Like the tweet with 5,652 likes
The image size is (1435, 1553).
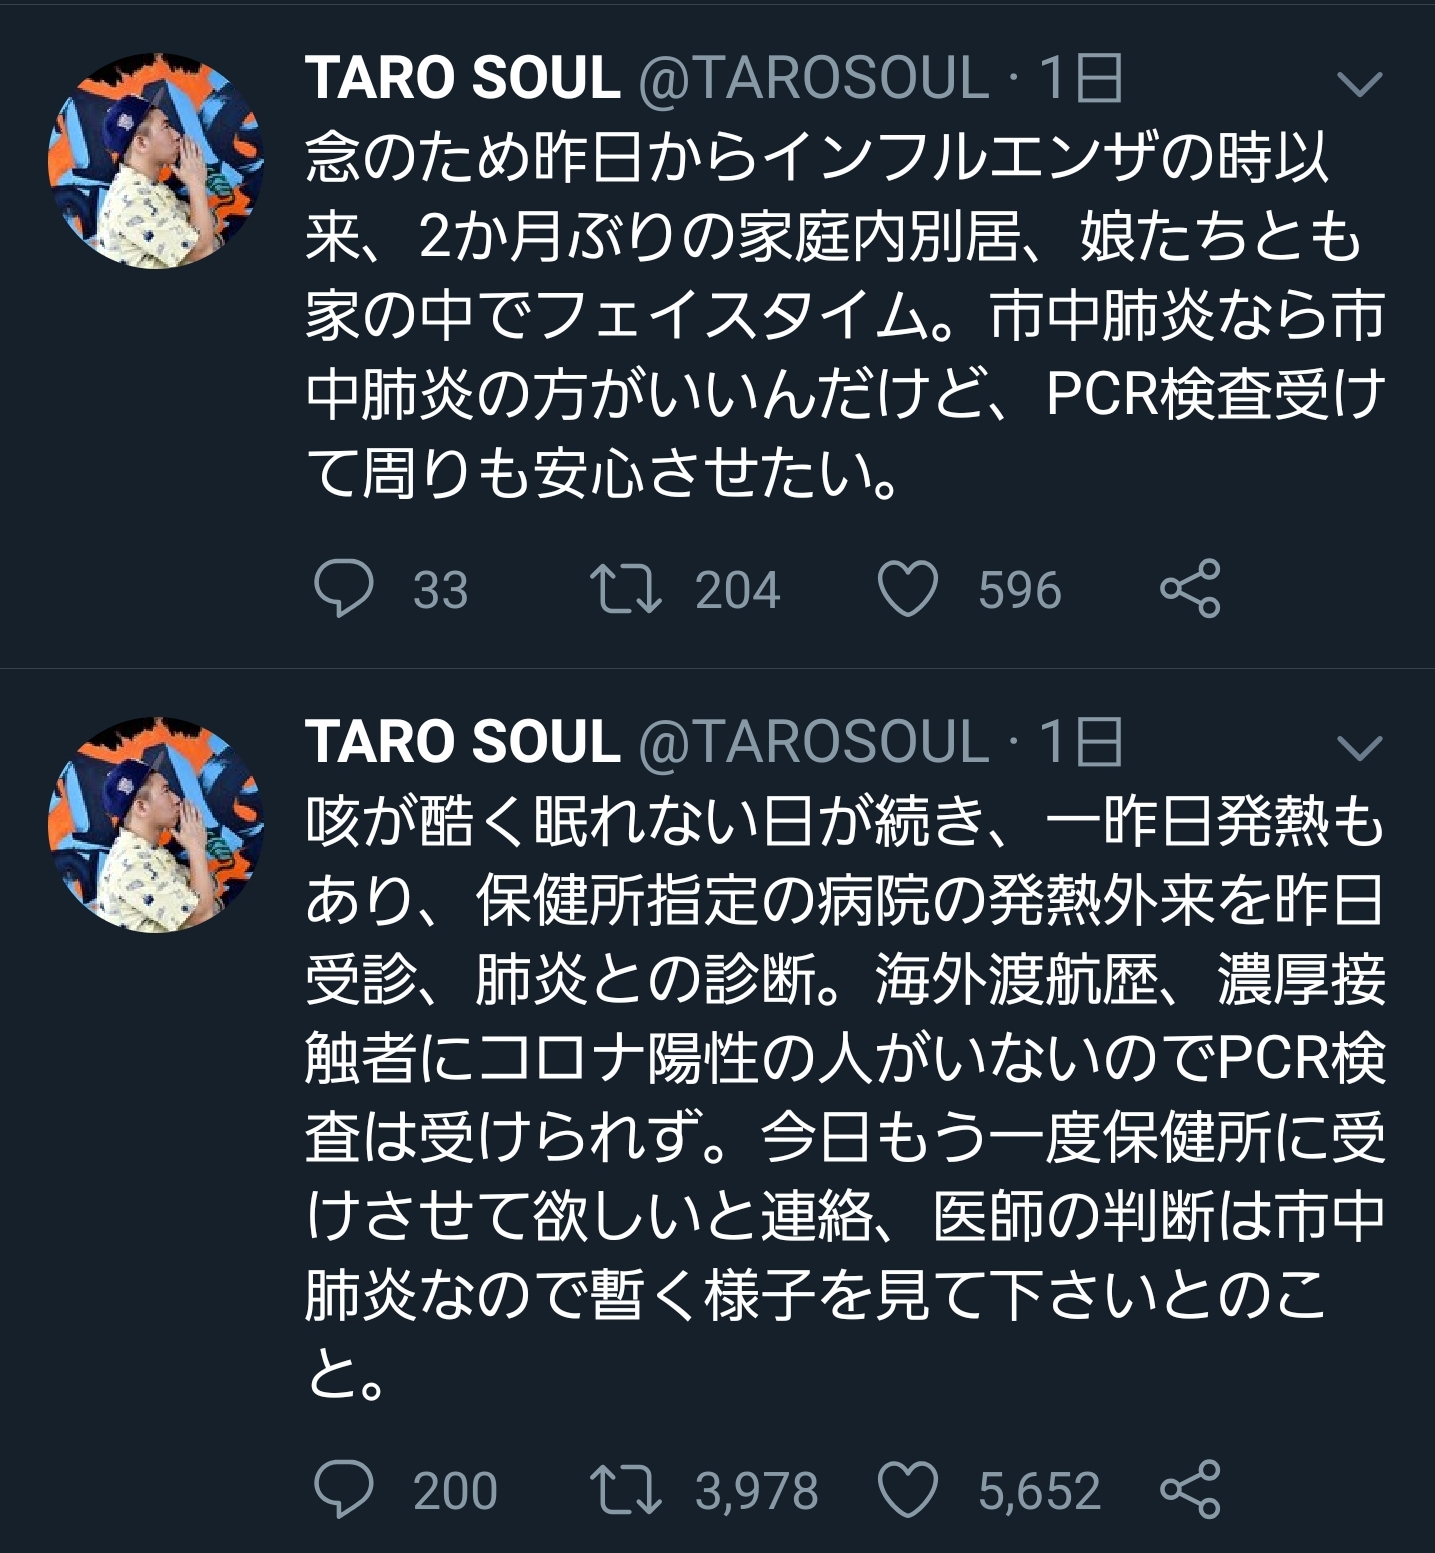click(x=907, y=1489)
